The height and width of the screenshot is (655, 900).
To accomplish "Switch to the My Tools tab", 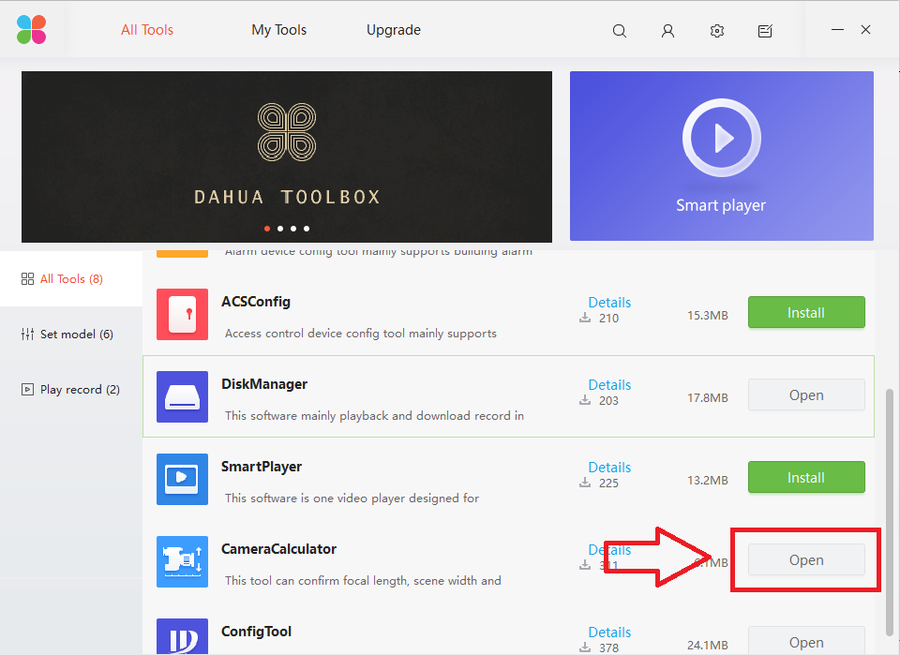I will pyautogui.click(x=279, y=30).
